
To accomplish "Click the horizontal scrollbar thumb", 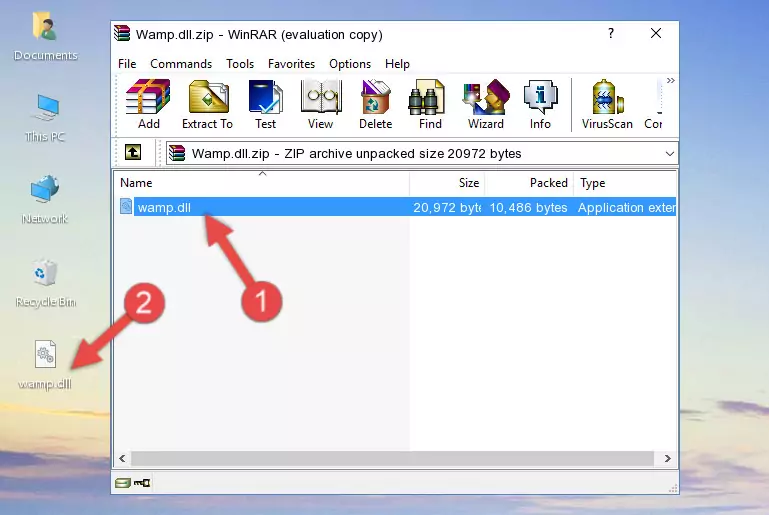I will click(392, 459).
